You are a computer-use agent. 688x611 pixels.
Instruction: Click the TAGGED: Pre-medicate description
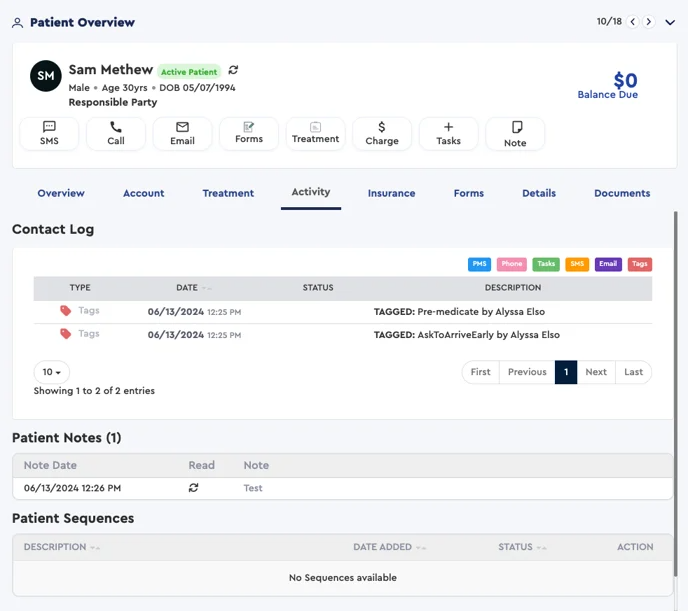tap(459, 311)
